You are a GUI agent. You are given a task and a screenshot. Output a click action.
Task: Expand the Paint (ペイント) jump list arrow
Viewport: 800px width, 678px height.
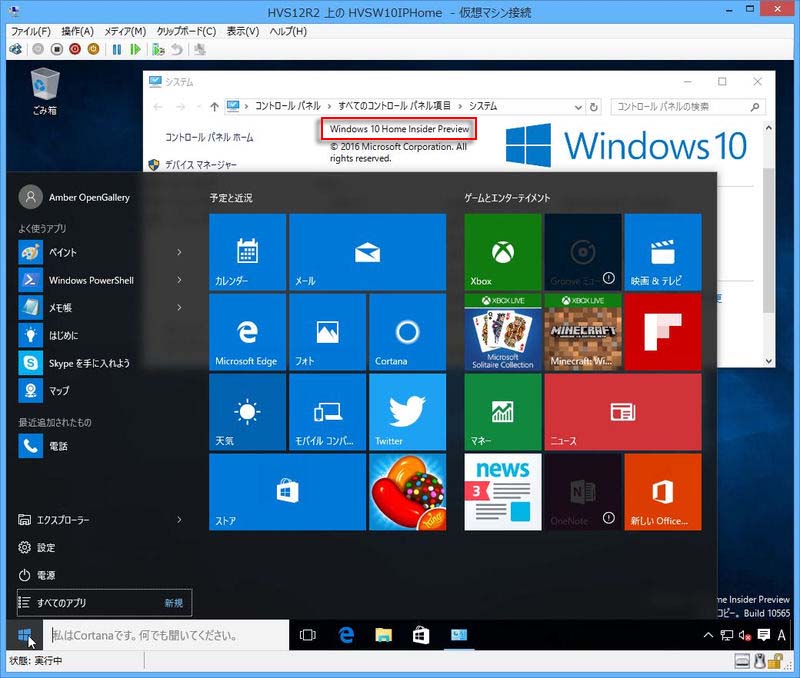(x=179, y=252)
